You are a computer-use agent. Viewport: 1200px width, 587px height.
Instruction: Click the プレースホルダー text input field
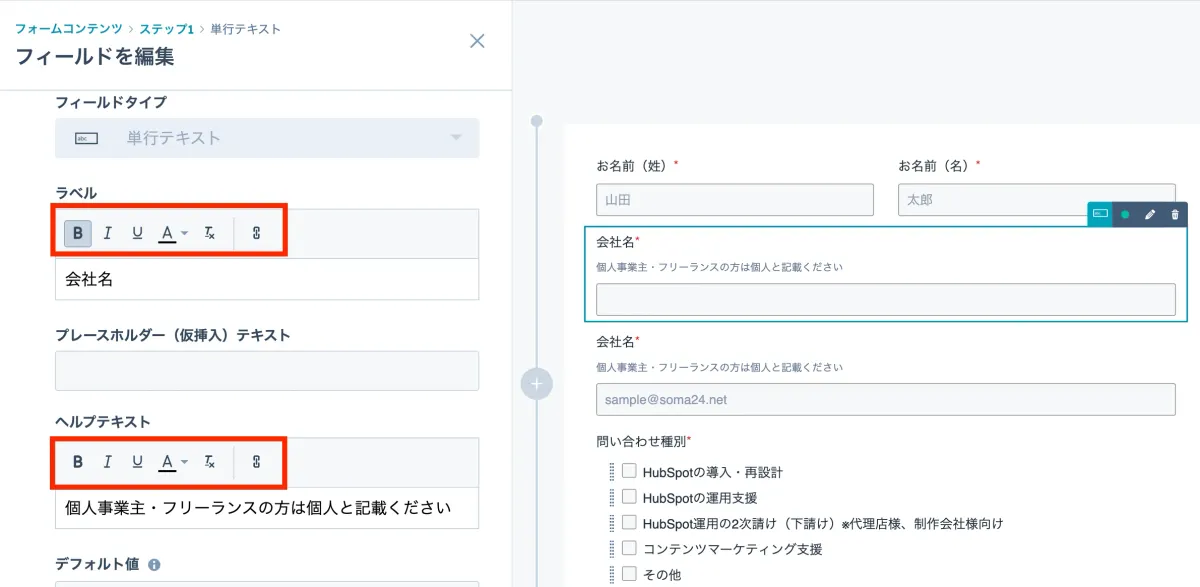267,370
